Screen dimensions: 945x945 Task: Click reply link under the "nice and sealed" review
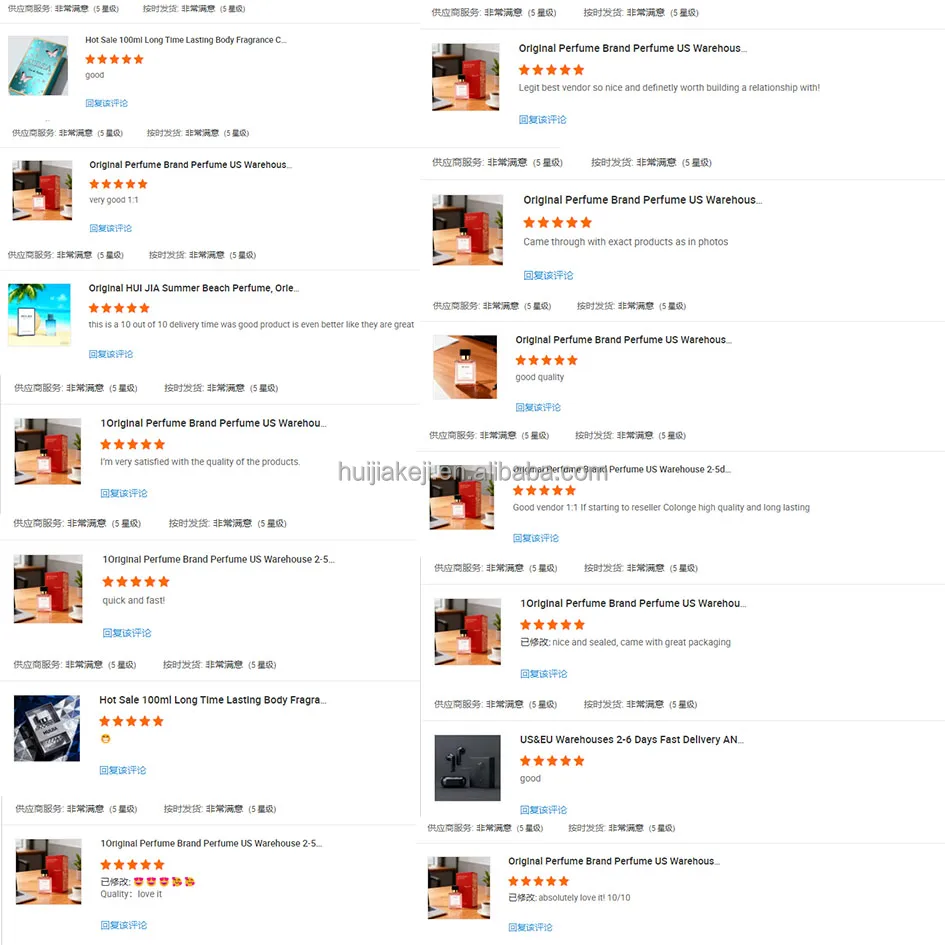click(544, 674)
